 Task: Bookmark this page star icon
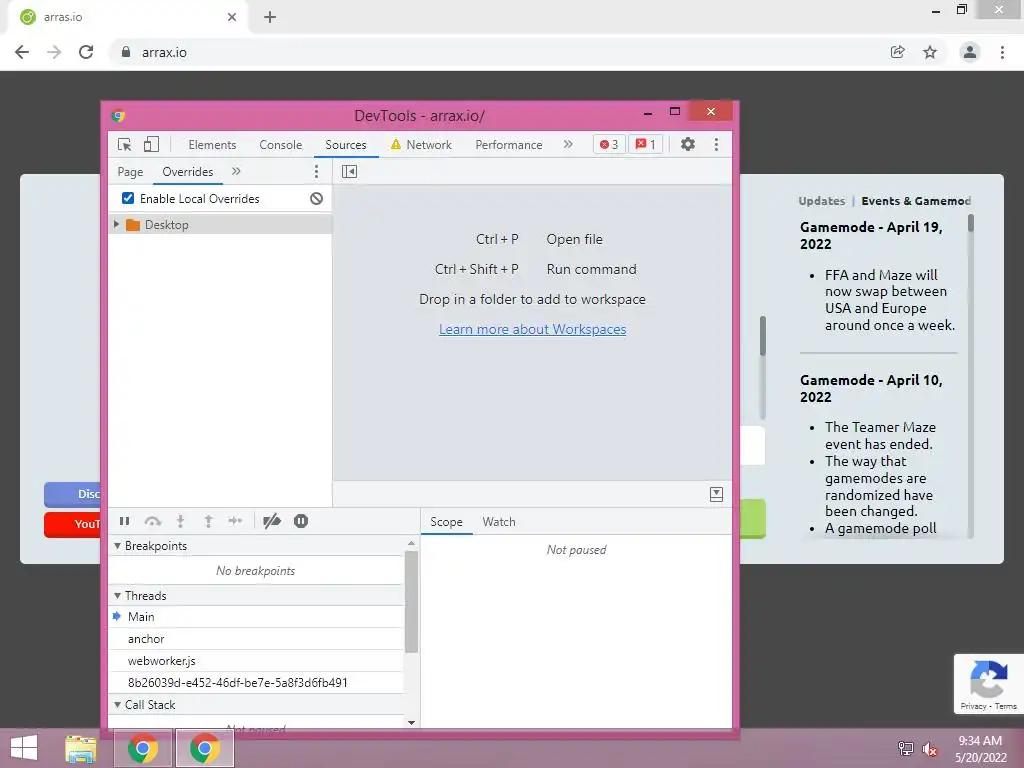click(930, 52)
